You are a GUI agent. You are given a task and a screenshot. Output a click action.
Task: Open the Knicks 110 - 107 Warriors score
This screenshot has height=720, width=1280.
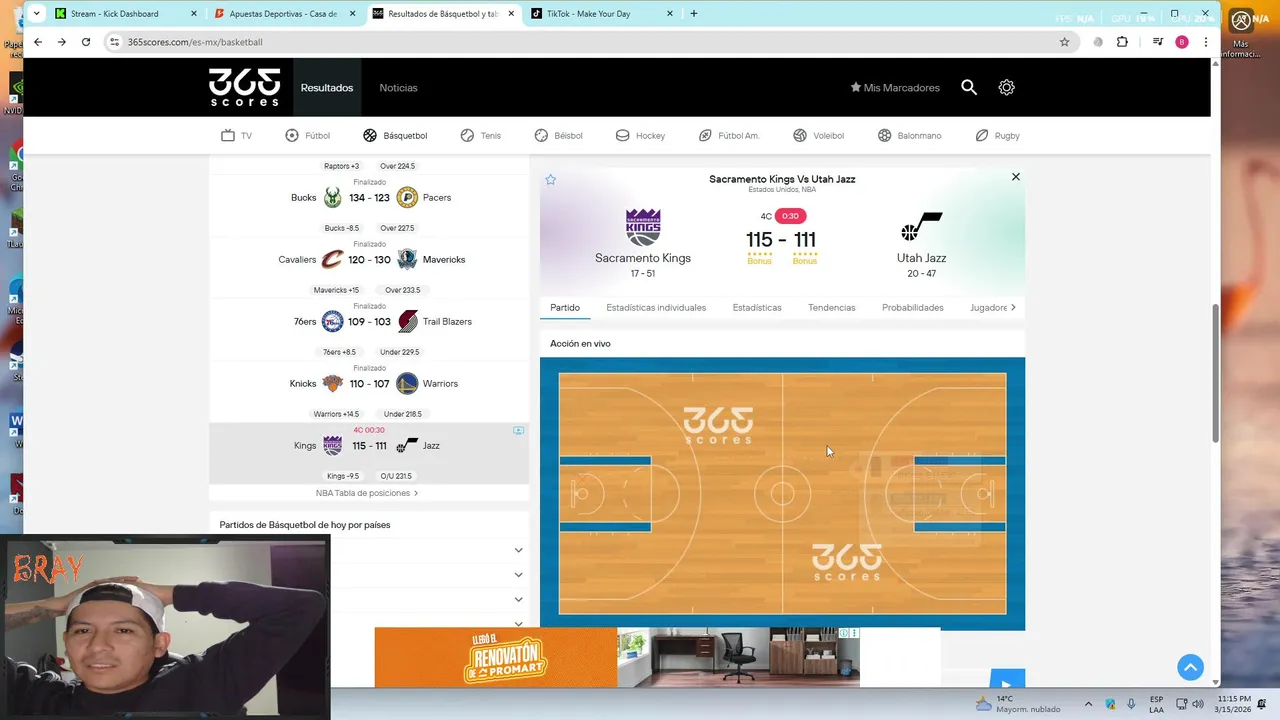tap(369, 384)
